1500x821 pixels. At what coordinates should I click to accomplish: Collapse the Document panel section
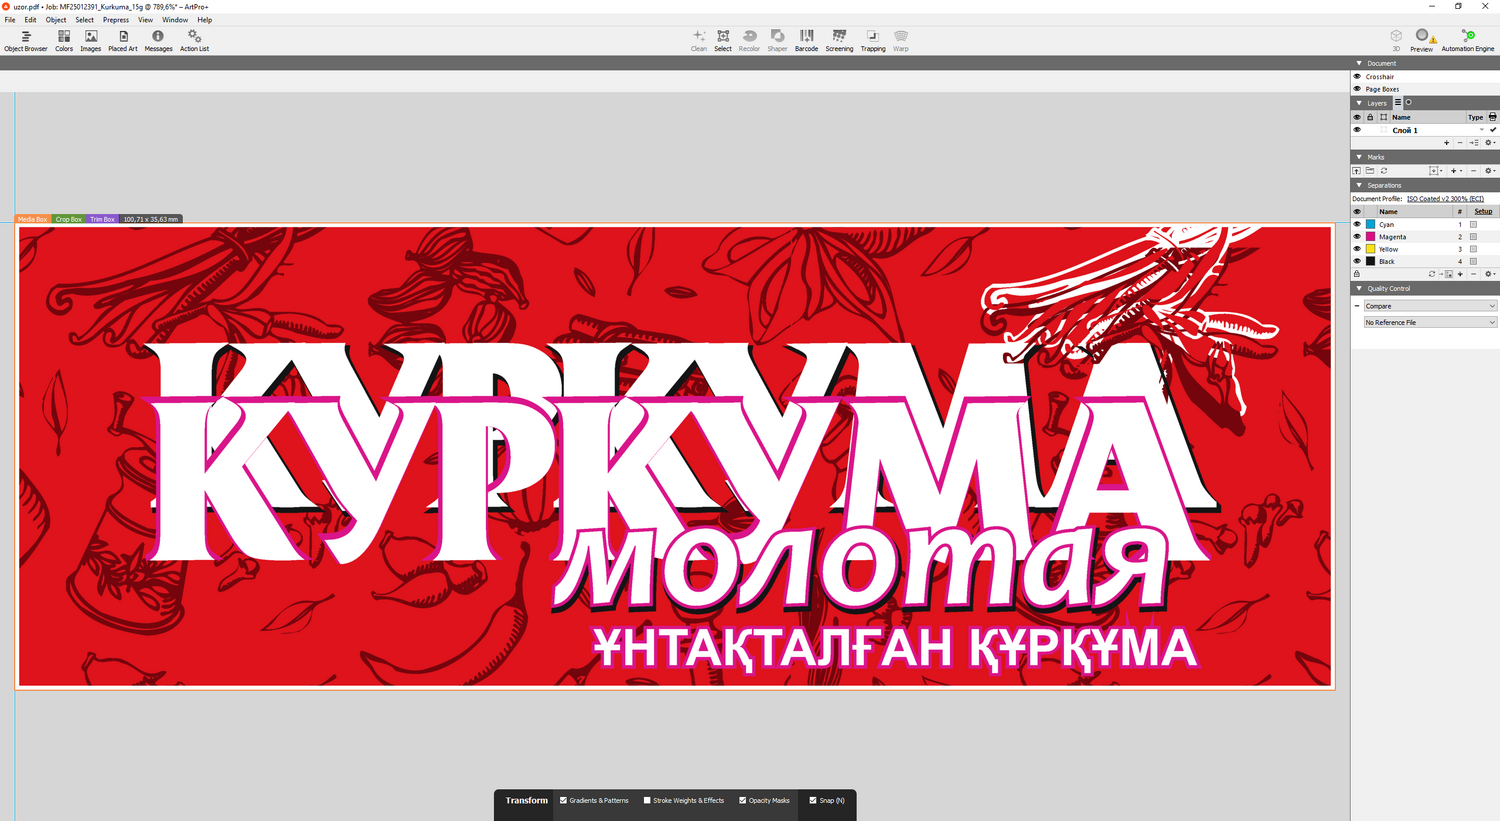click(x=1359, y=63)
